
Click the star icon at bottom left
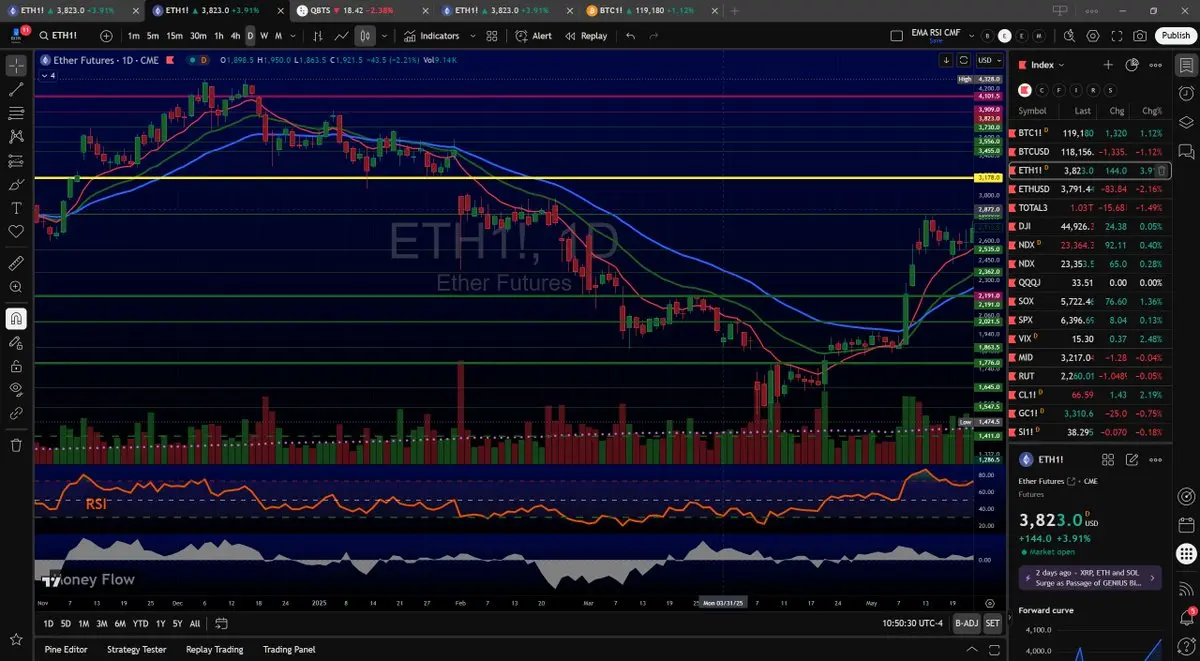[x=16, y=639]
